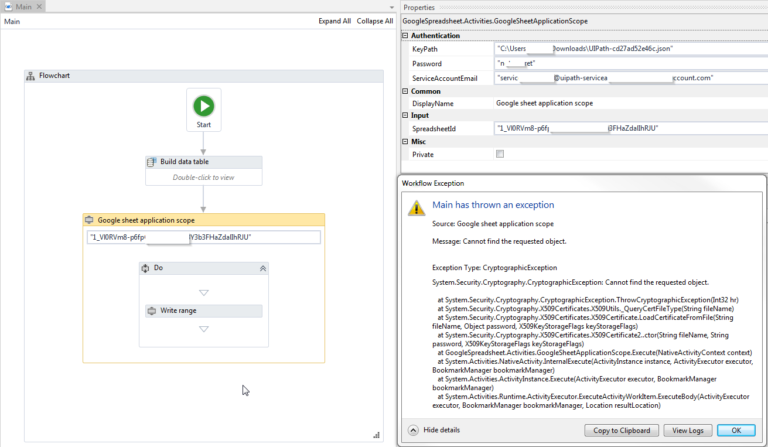The image size is (768, 447).
Task: Switch to the Main workflow tab
Action: [23, 6]
